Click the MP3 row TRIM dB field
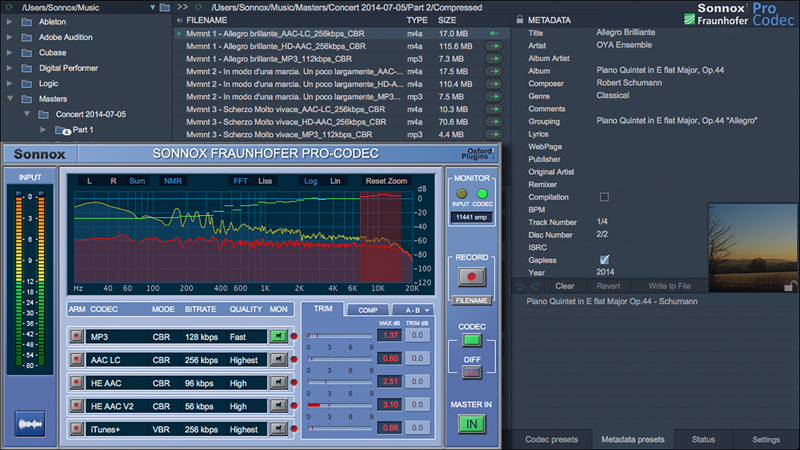 pyautogui.click(x=417, y=335)
